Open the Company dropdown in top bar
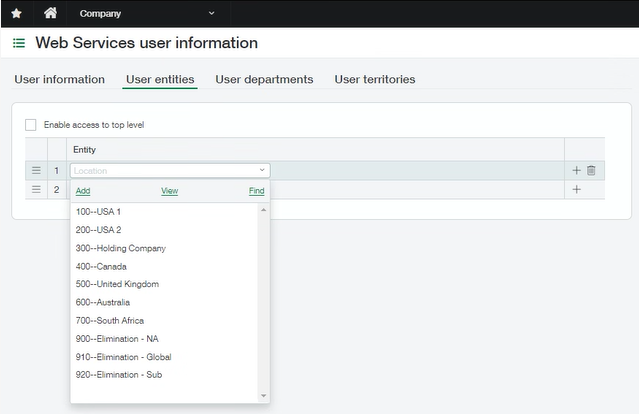Image resolution: width=639 pixels, height=414 pixels. 147,13
